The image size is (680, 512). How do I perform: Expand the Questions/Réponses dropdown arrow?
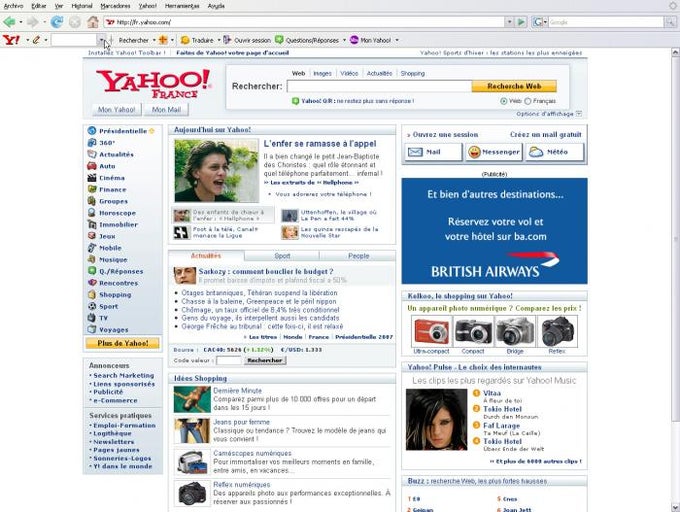click(x=344, y=40)
